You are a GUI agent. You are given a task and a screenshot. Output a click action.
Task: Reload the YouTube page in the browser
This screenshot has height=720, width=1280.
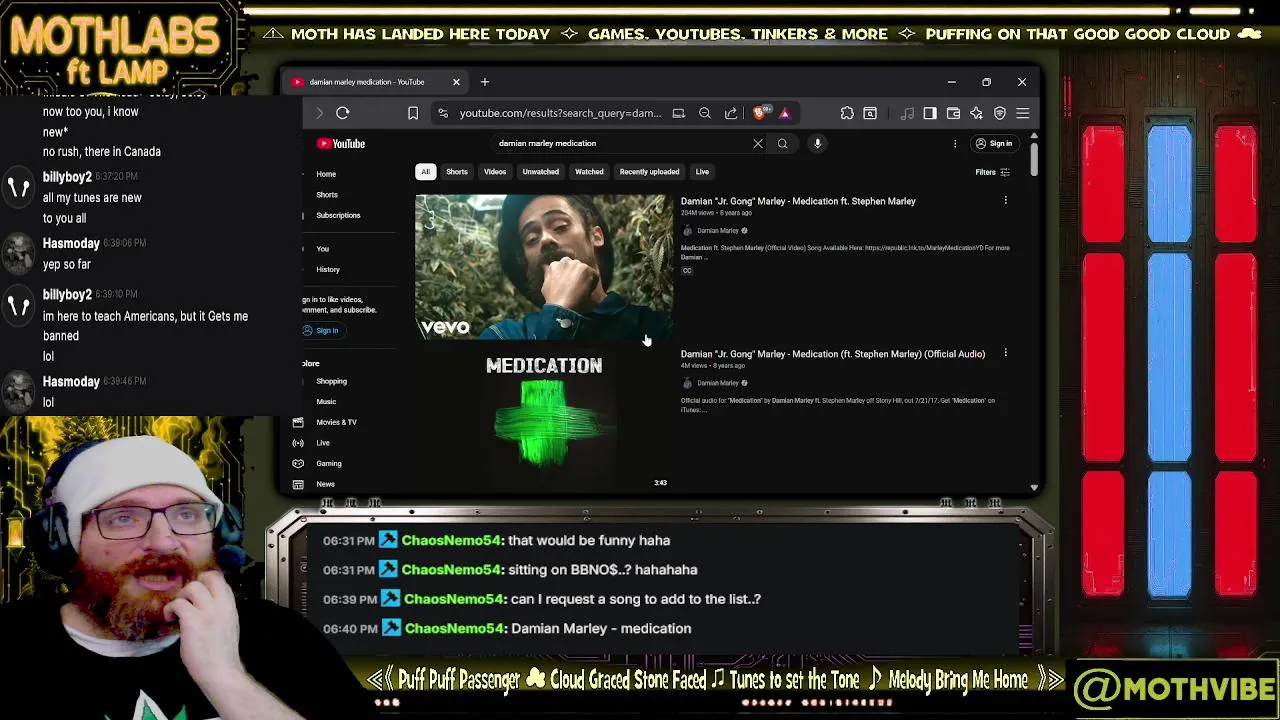[342, 113]
